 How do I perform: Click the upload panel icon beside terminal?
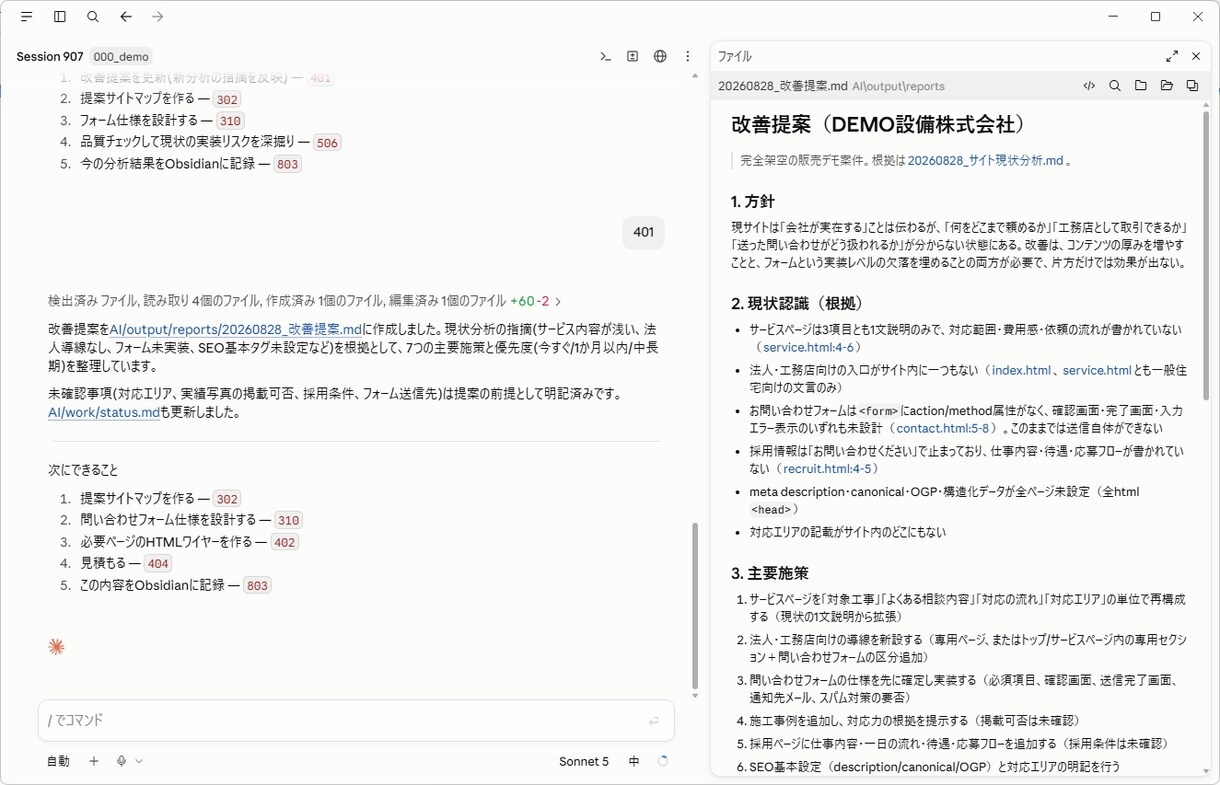(x=633, y=57)
